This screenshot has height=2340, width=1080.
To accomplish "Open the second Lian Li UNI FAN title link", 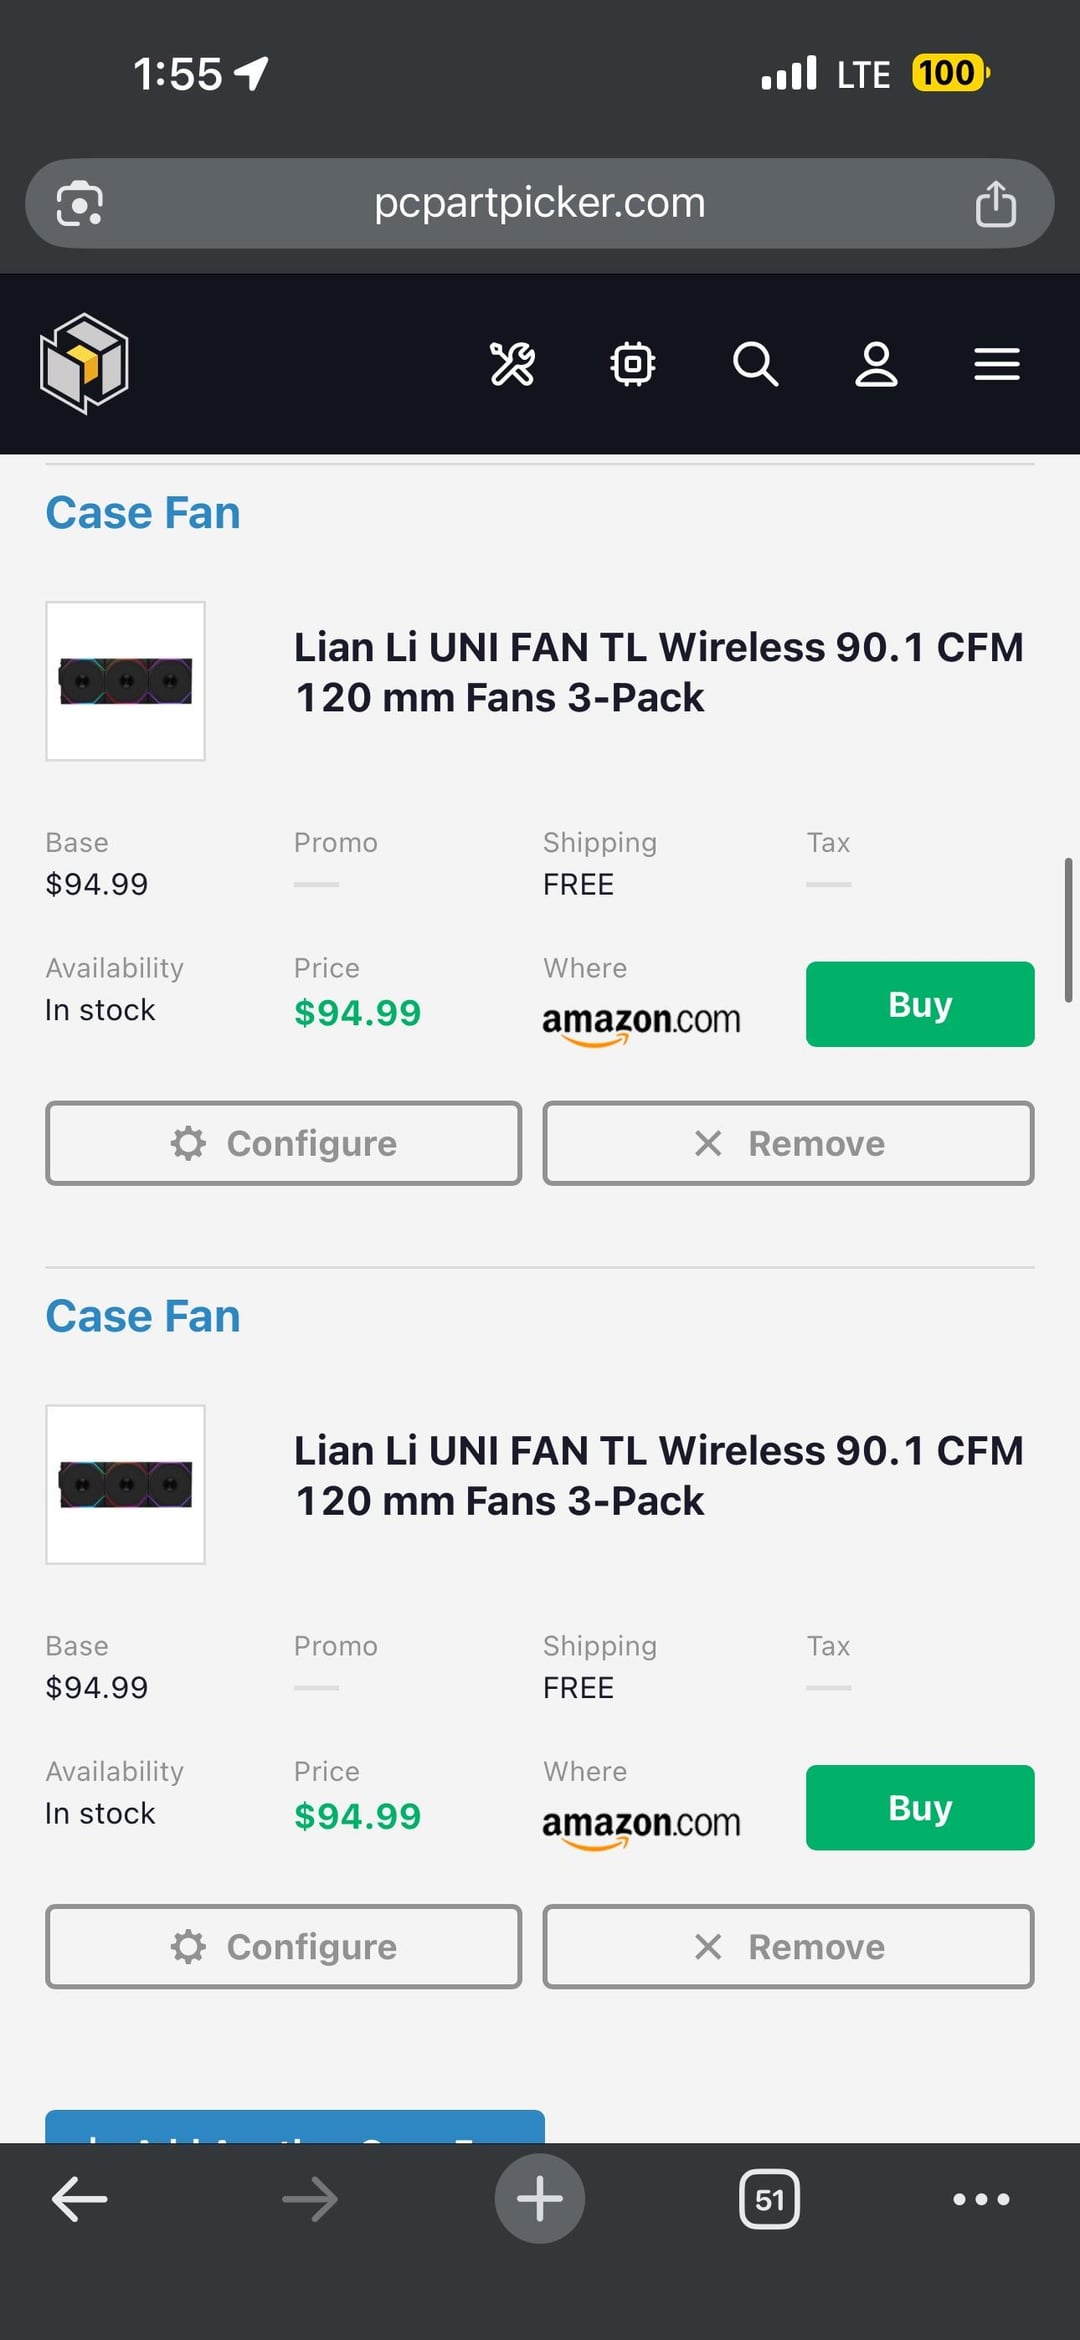I will click(658, 1475).
